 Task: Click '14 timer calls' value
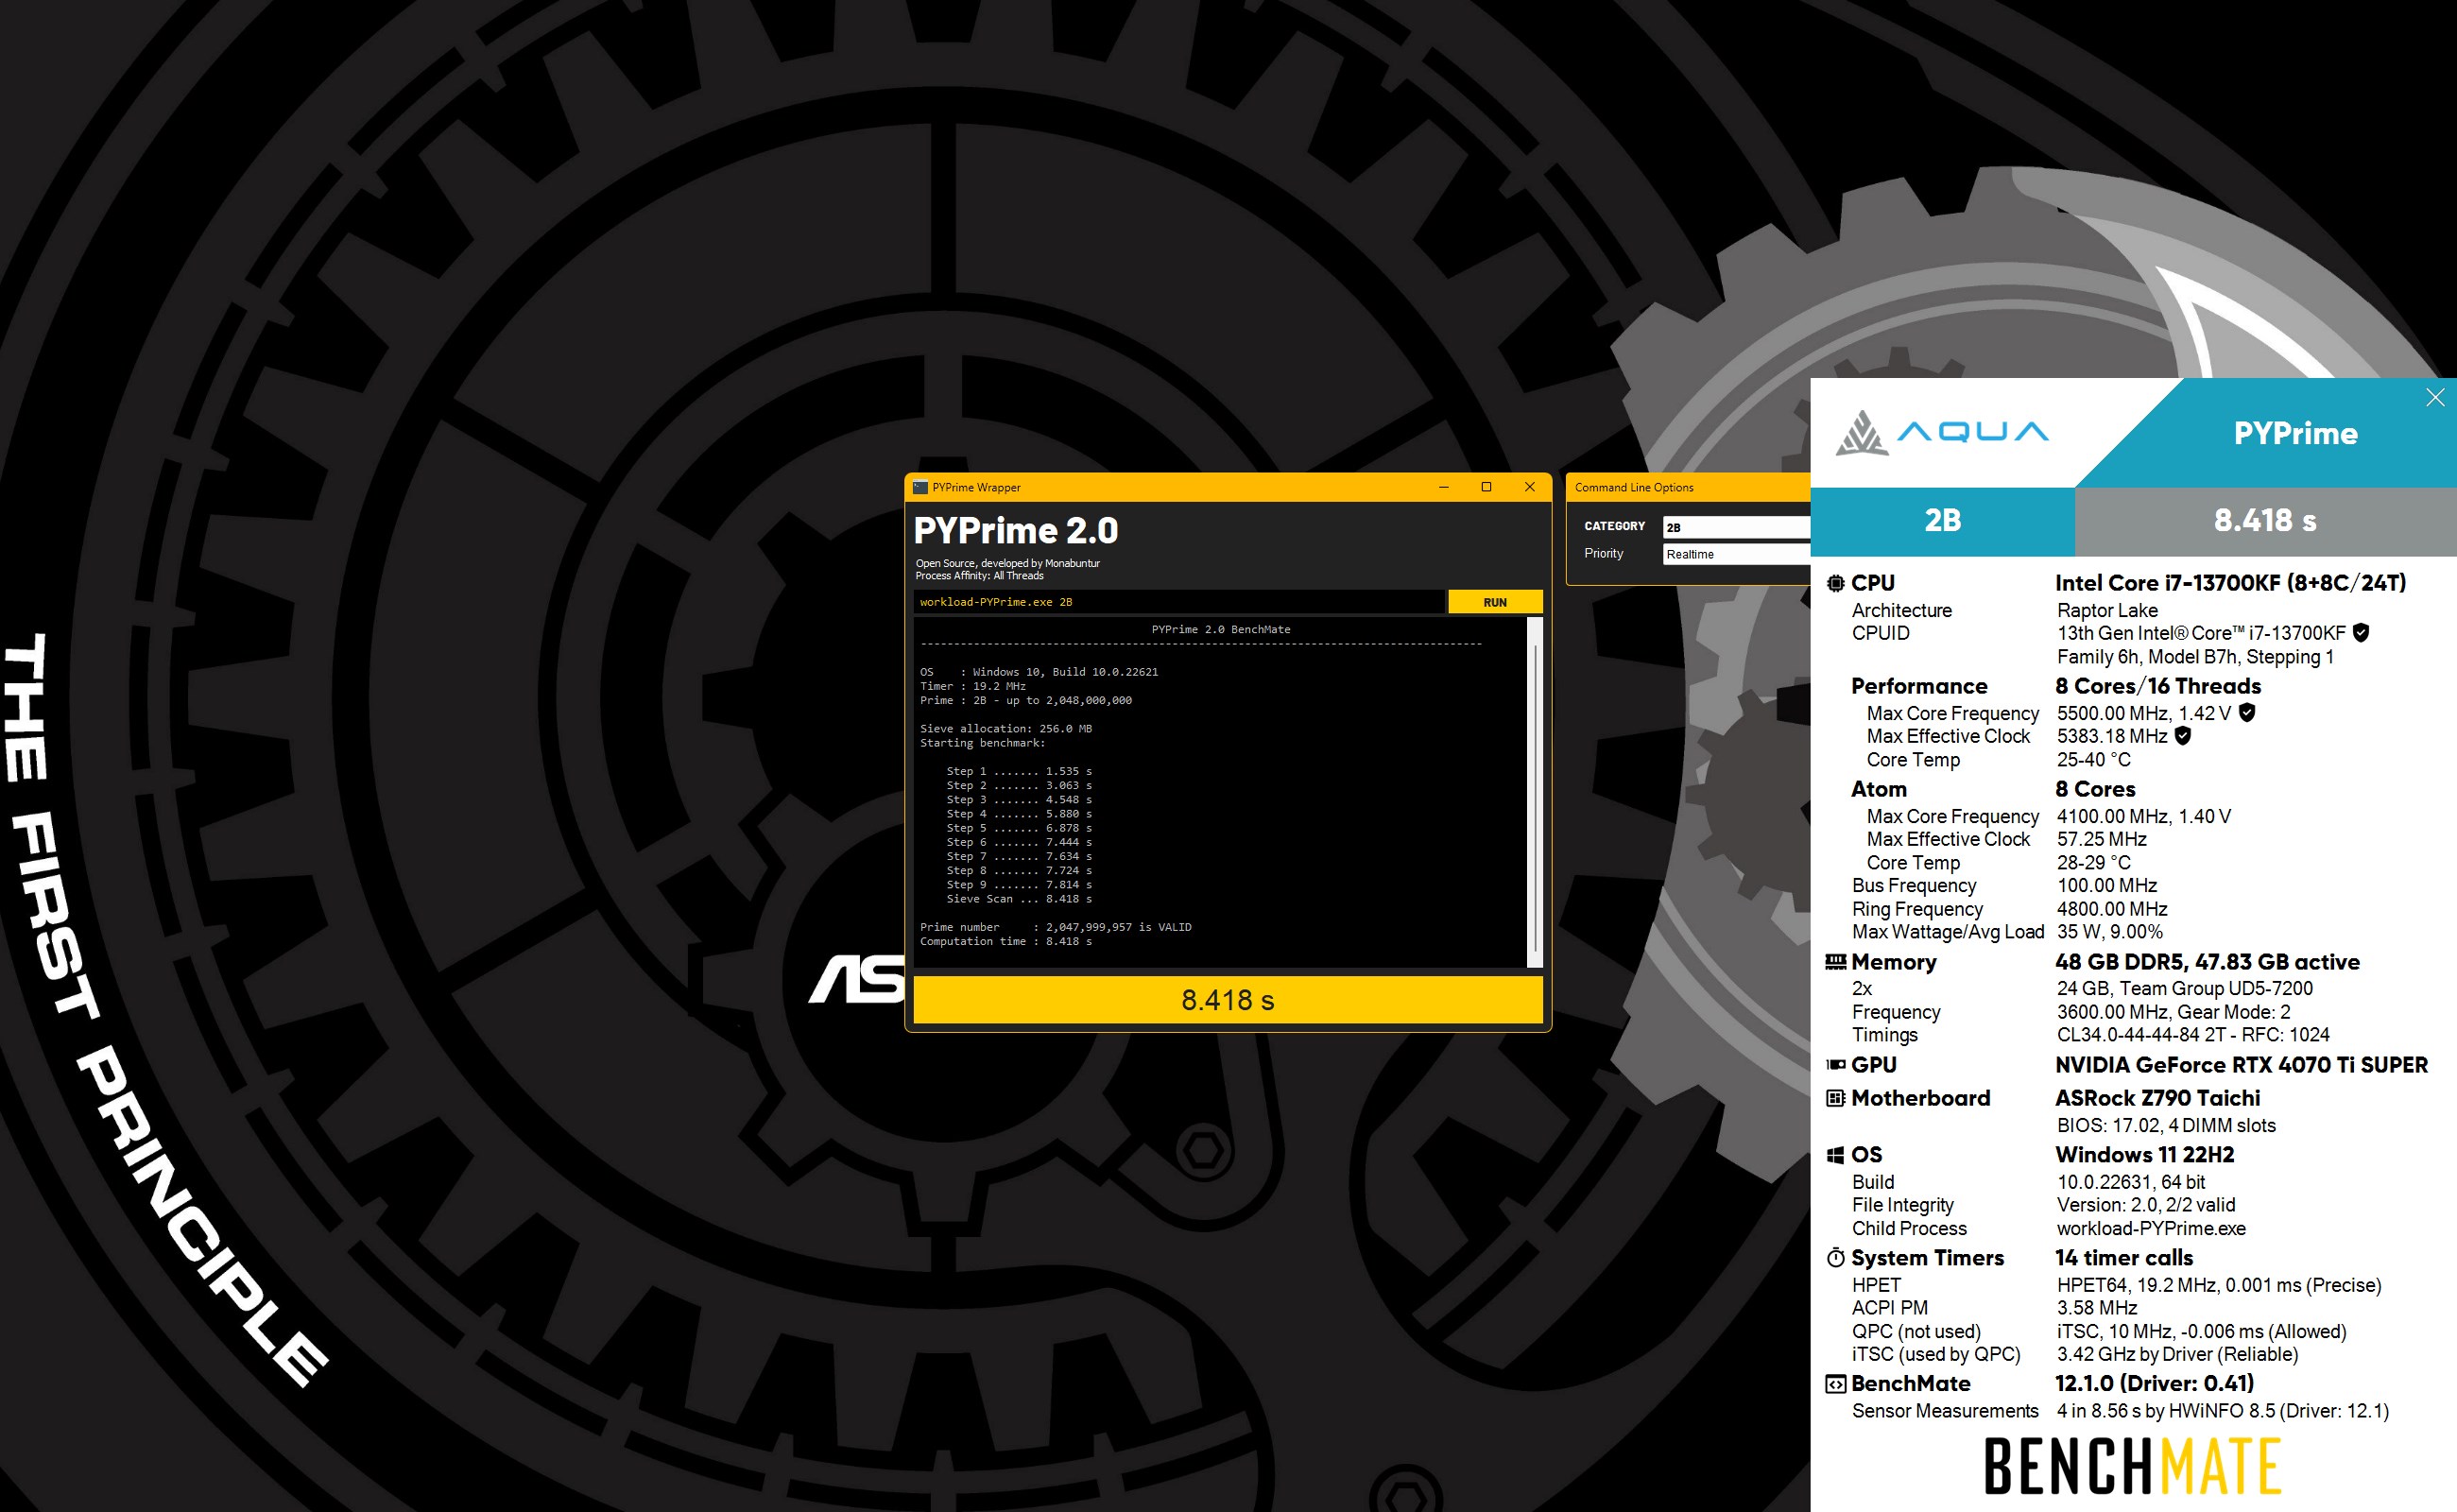pos(2124,1258)
